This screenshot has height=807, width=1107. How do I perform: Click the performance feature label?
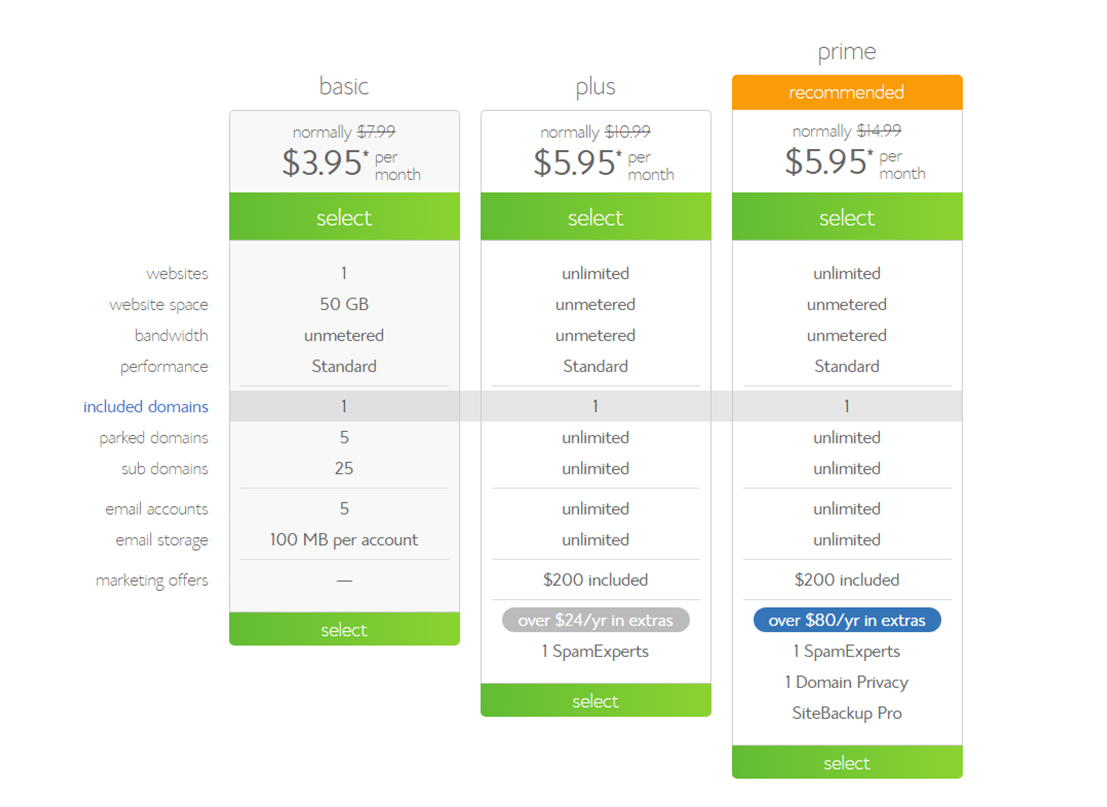[x=164, y=367]
